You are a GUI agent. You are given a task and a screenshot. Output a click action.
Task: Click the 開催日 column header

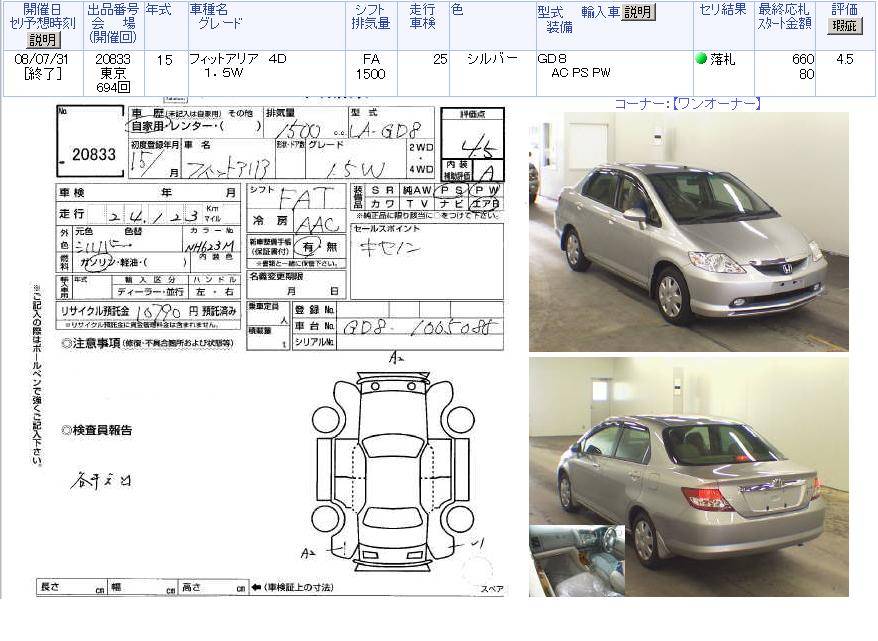point(43,10)
